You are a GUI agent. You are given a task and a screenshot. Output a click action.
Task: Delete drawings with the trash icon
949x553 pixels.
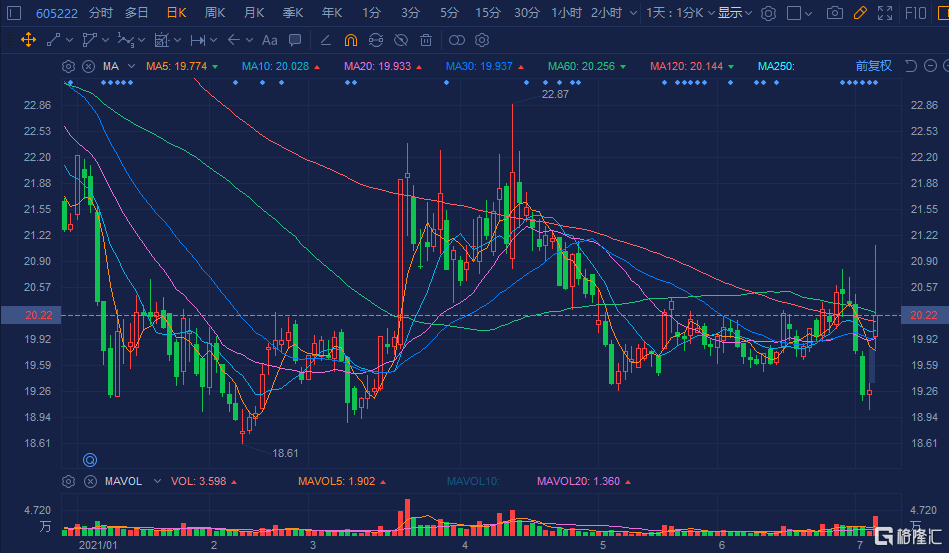(426, 40)
